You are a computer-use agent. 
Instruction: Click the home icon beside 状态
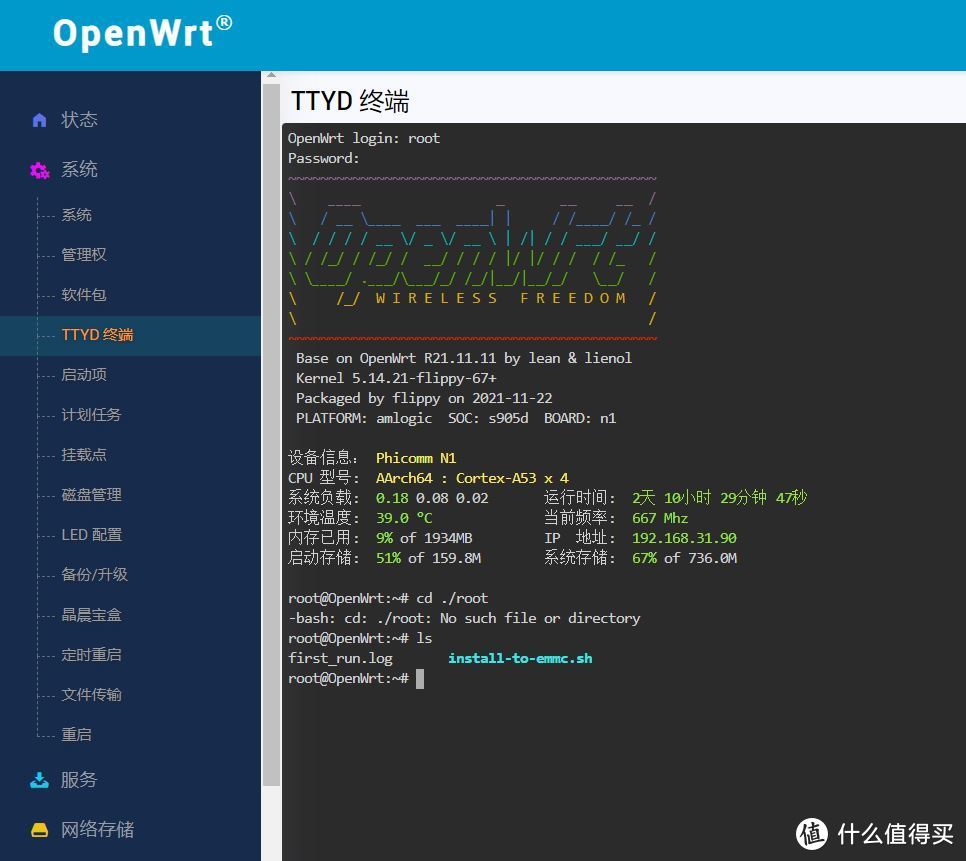[x=40, y=120]
